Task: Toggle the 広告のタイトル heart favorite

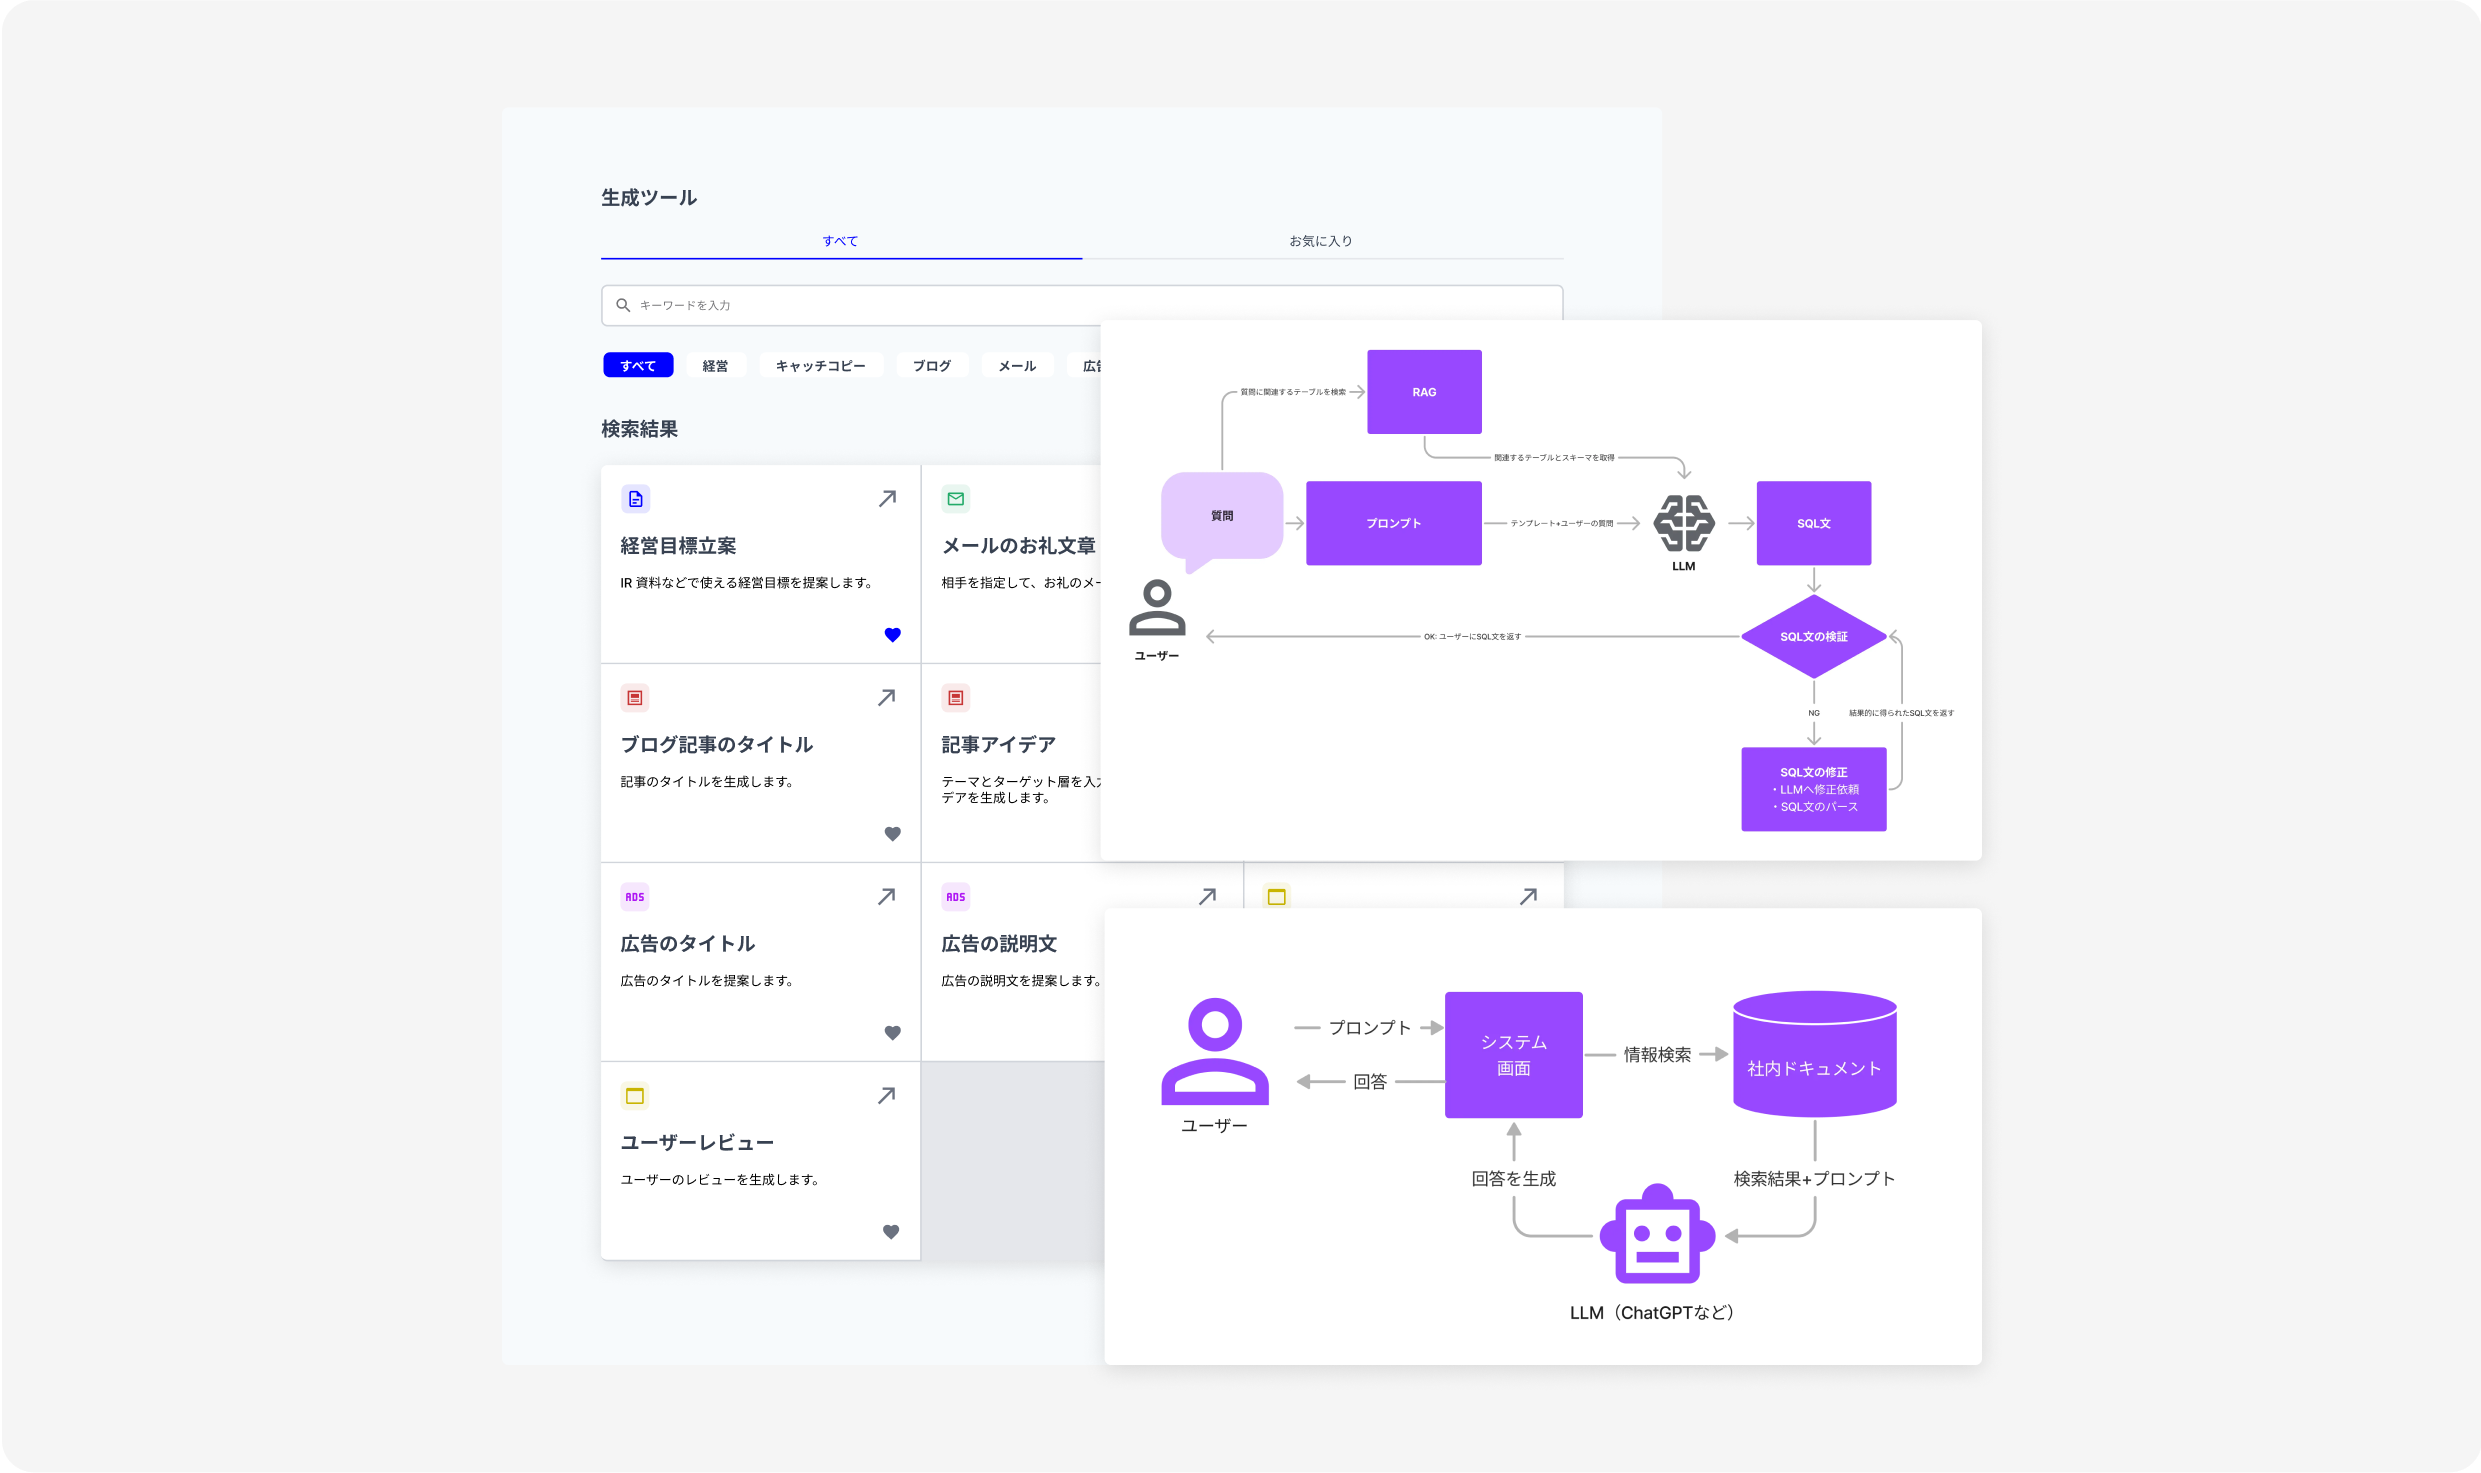Action: coord(893,1032)
